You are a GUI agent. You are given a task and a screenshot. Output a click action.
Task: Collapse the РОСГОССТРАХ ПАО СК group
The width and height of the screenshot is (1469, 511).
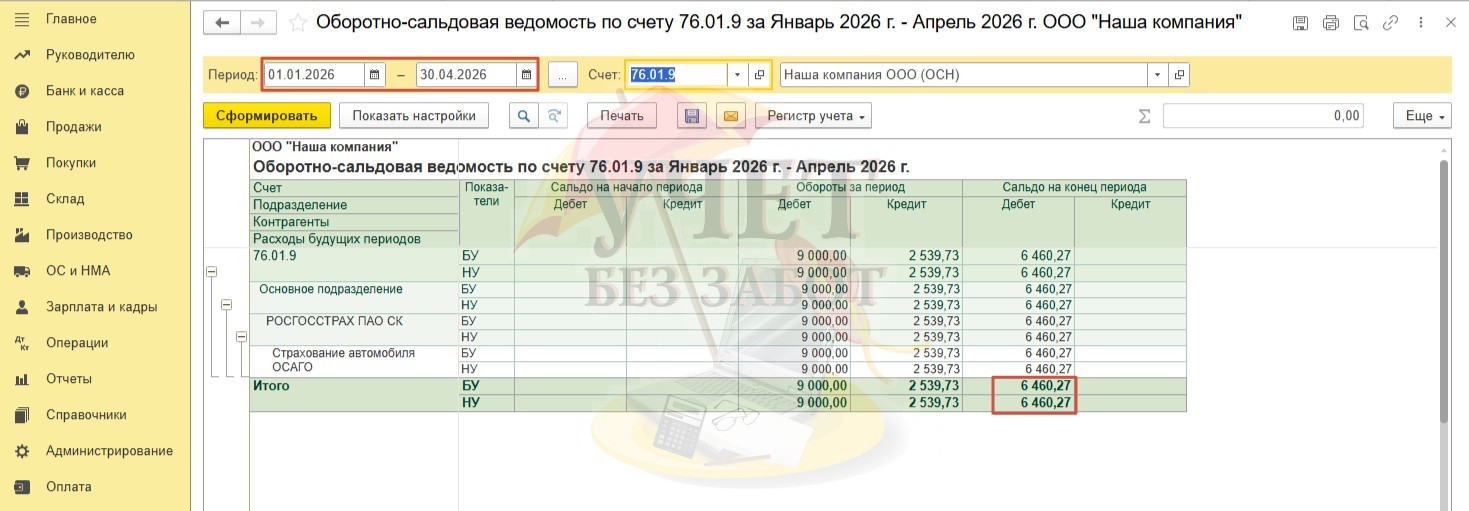pos(241,338)
